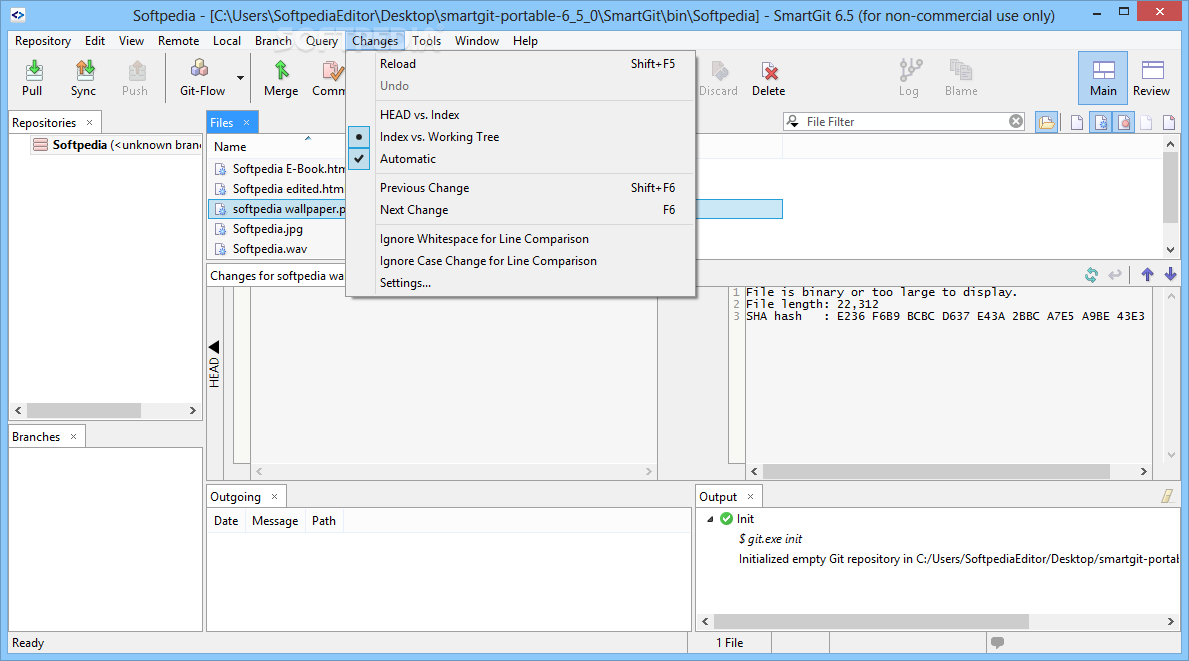Close the Output tab
The width and height of the screenshot is (1189, 661).
click(x=751, y=497)
